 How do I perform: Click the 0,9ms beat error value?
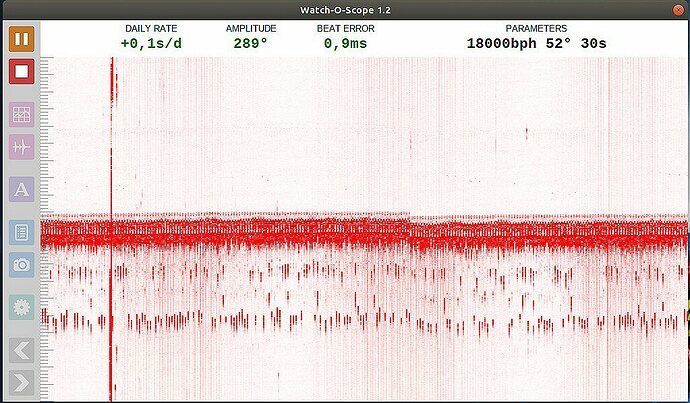345,44
